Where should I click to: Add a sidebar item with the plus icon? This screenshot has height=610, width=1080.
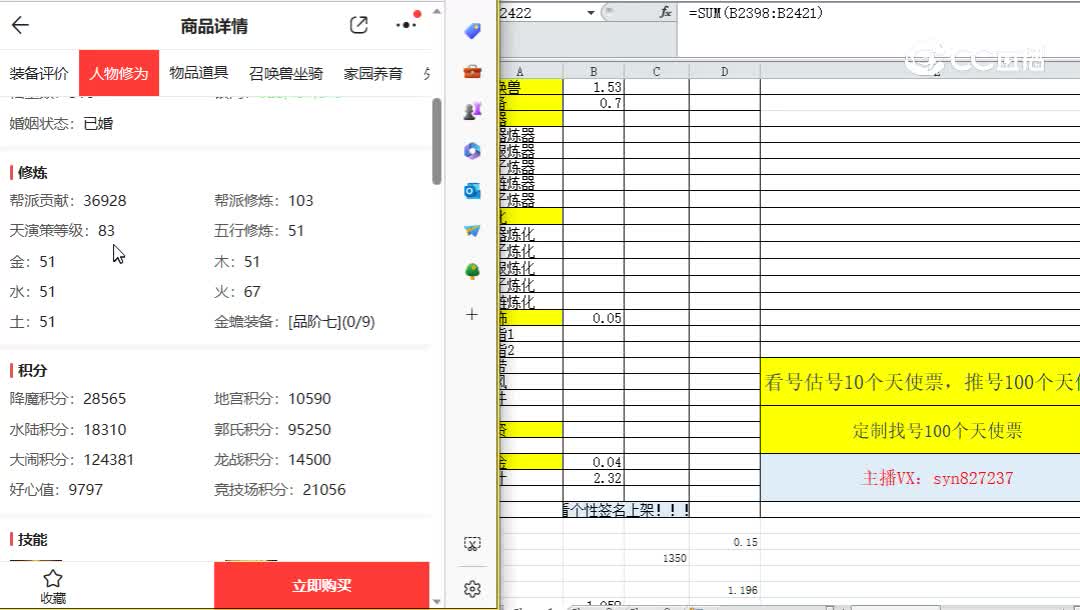tap(472, 315)
